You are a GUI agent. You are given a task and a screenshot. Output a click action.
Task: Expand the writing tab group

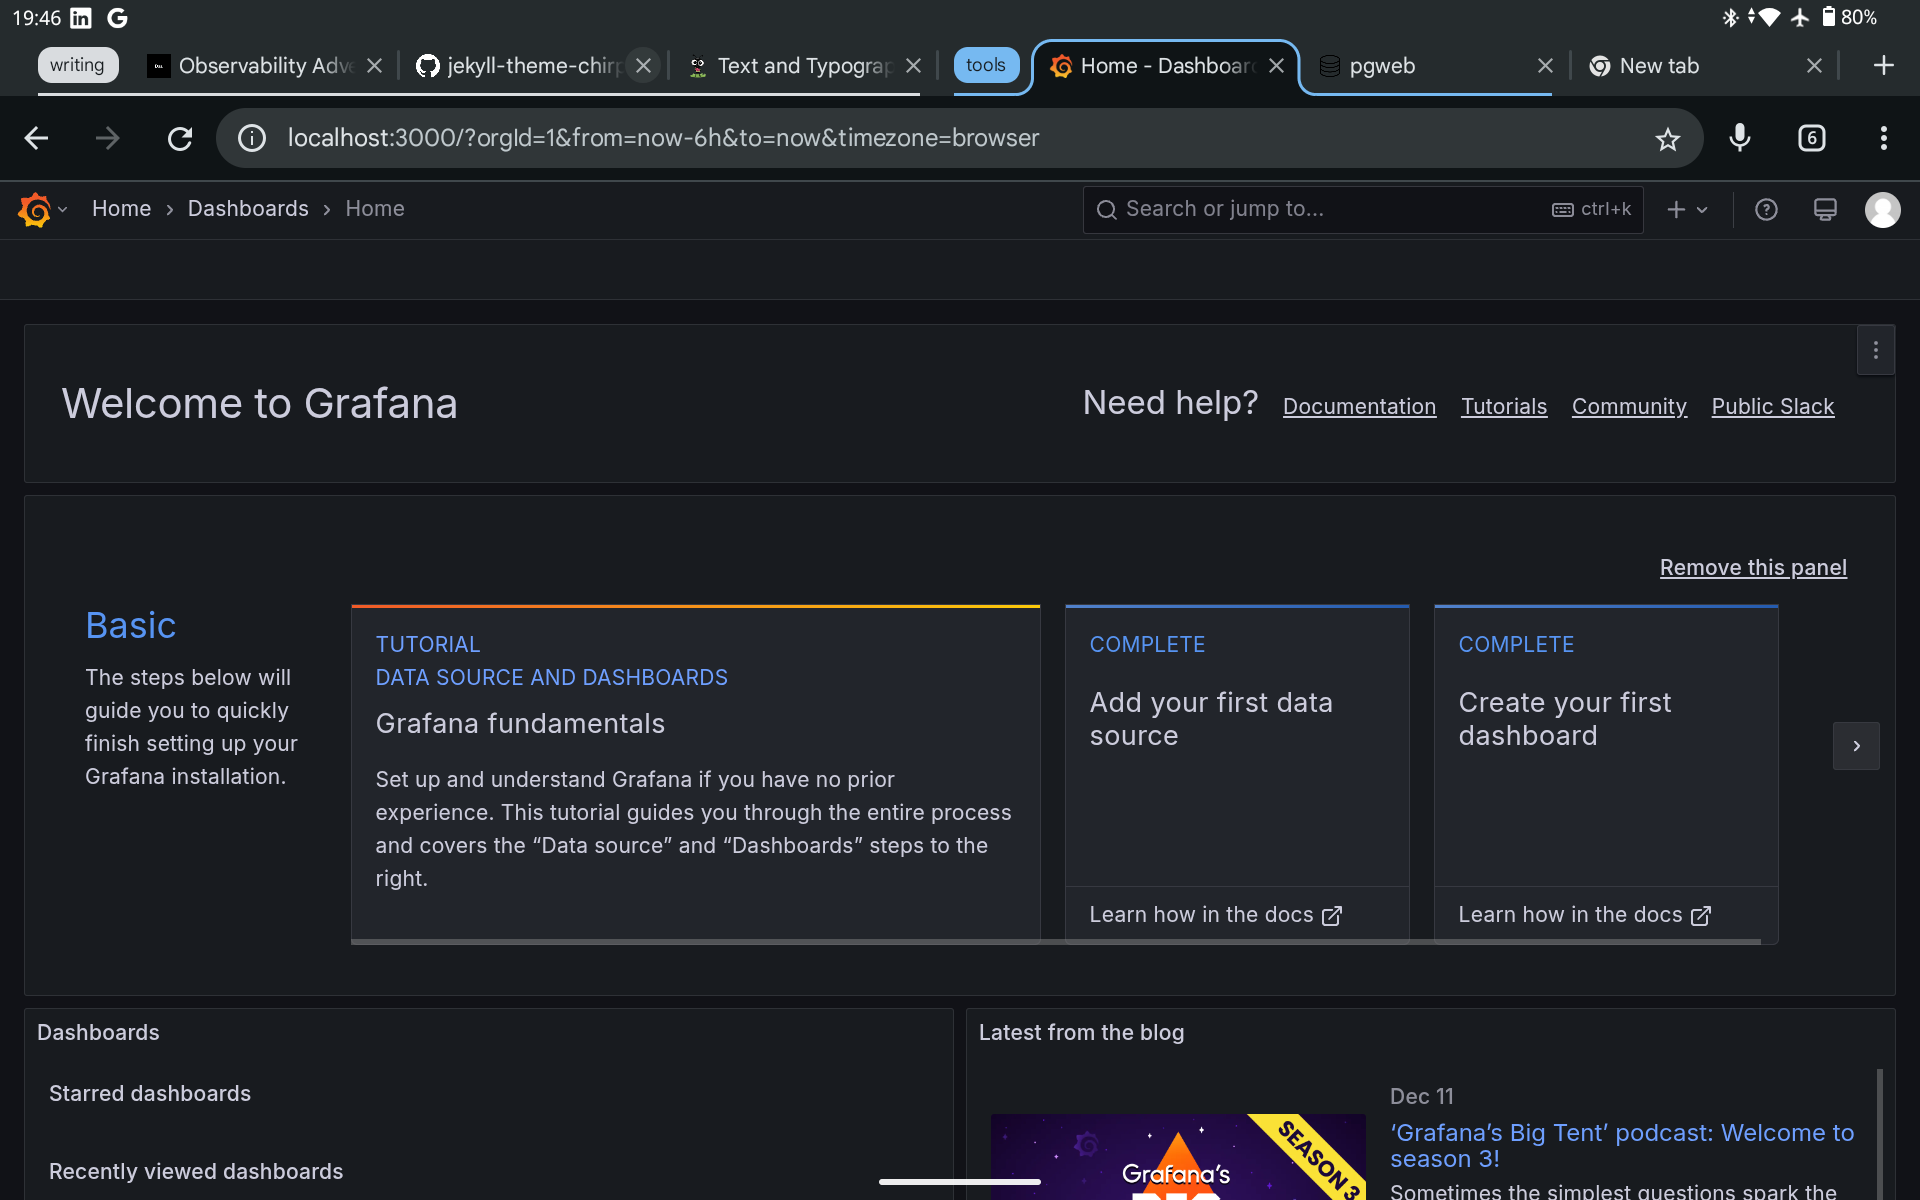[78, 66]
